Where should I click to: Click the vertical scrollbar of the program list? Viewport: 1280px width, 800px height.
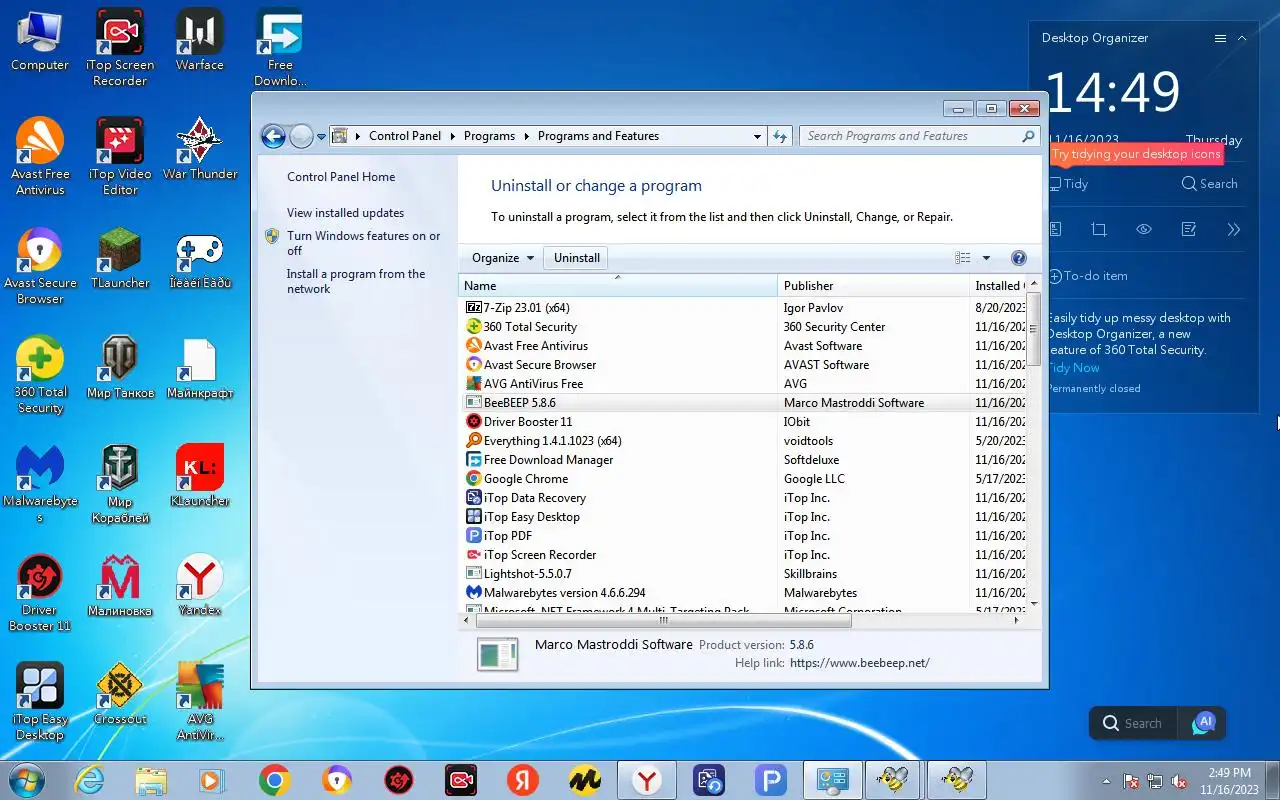tap(1034, 330)
